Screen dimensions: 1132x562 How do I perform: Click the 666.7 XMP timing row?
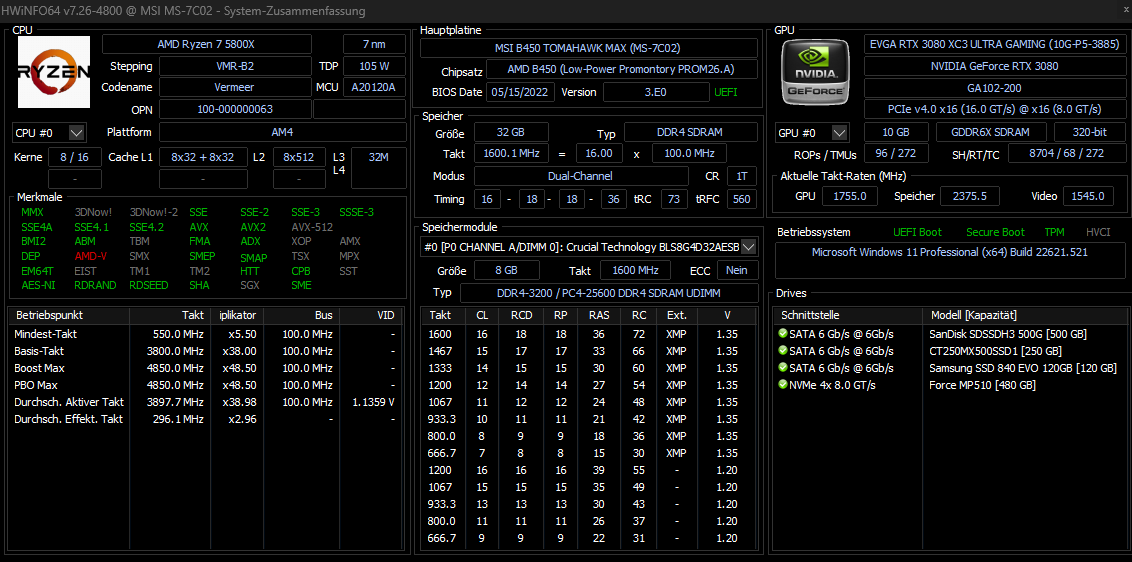point(588,453)
